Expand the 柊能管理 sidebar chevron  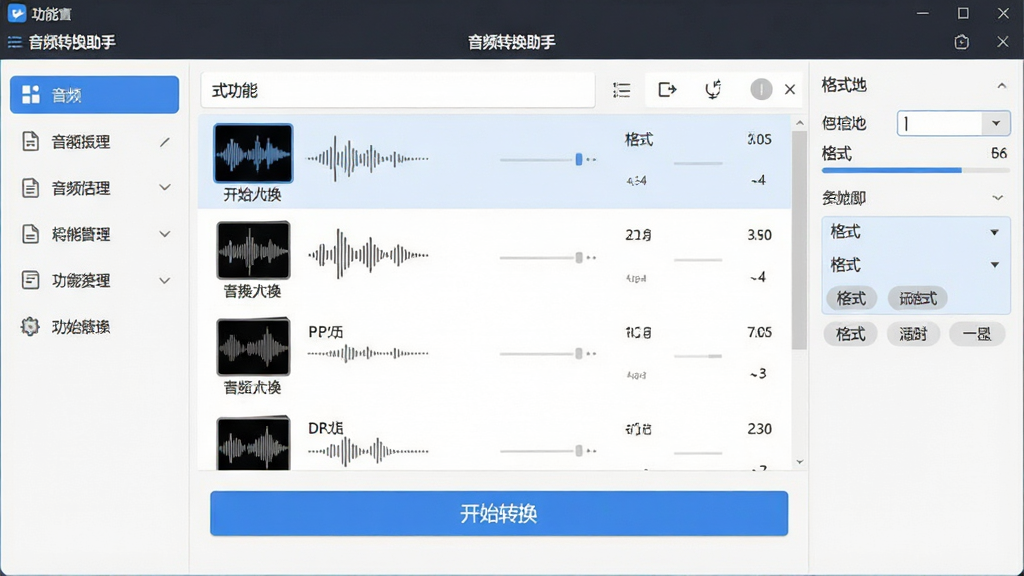tap(165, 234)
